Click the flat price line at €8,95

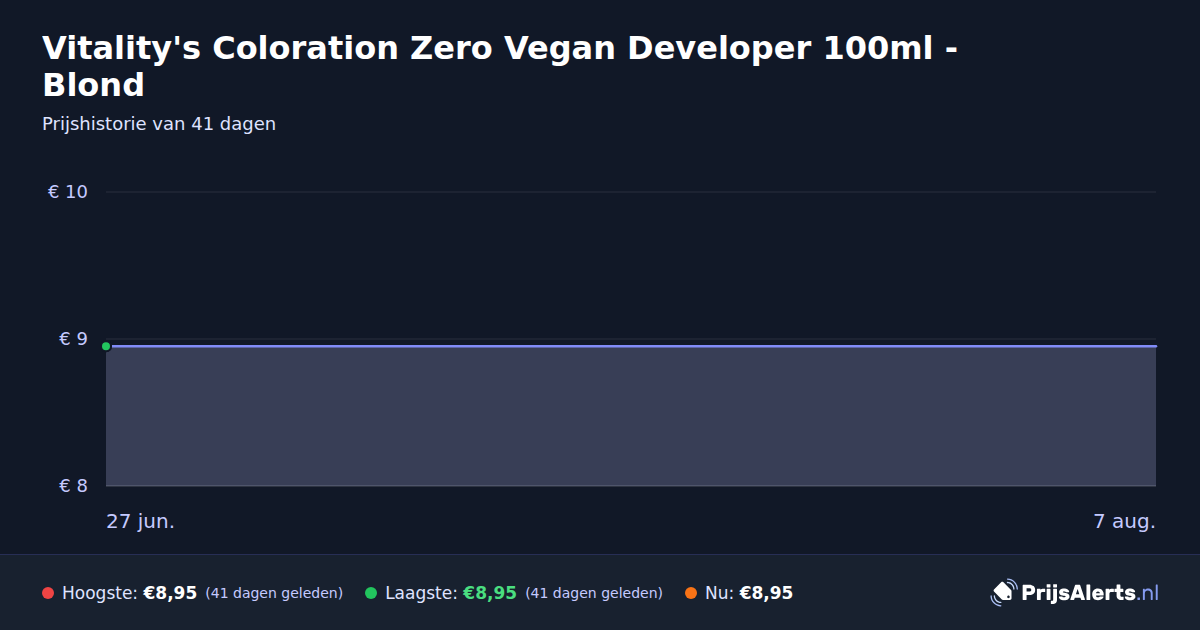[x=631, y=346]
